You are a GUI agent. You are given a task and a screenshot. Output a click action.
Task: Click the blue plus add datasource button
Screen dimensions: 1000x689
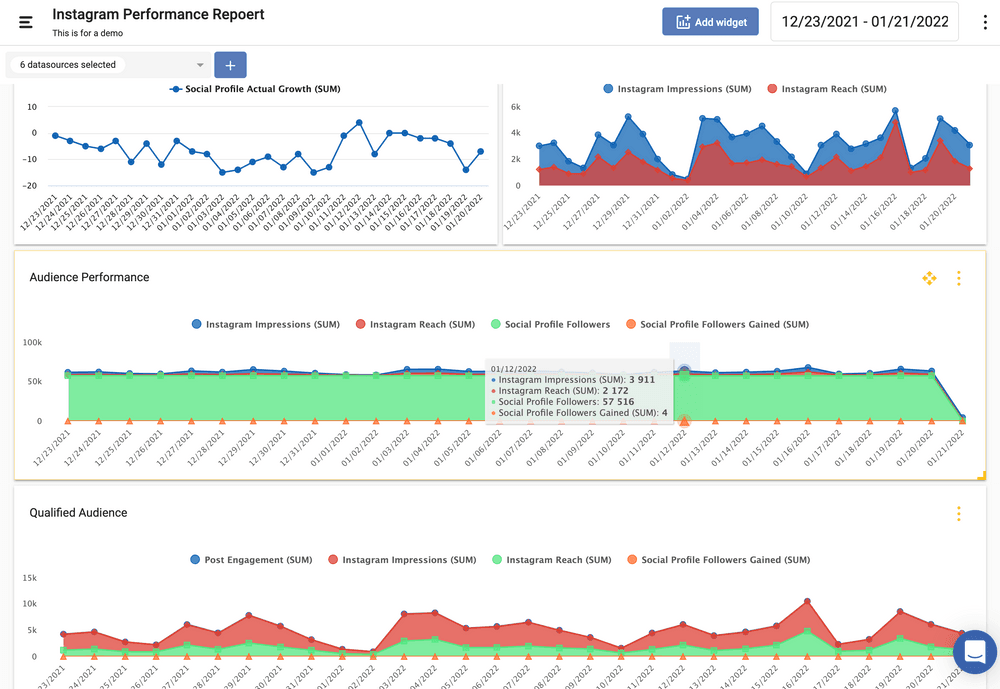230,65
